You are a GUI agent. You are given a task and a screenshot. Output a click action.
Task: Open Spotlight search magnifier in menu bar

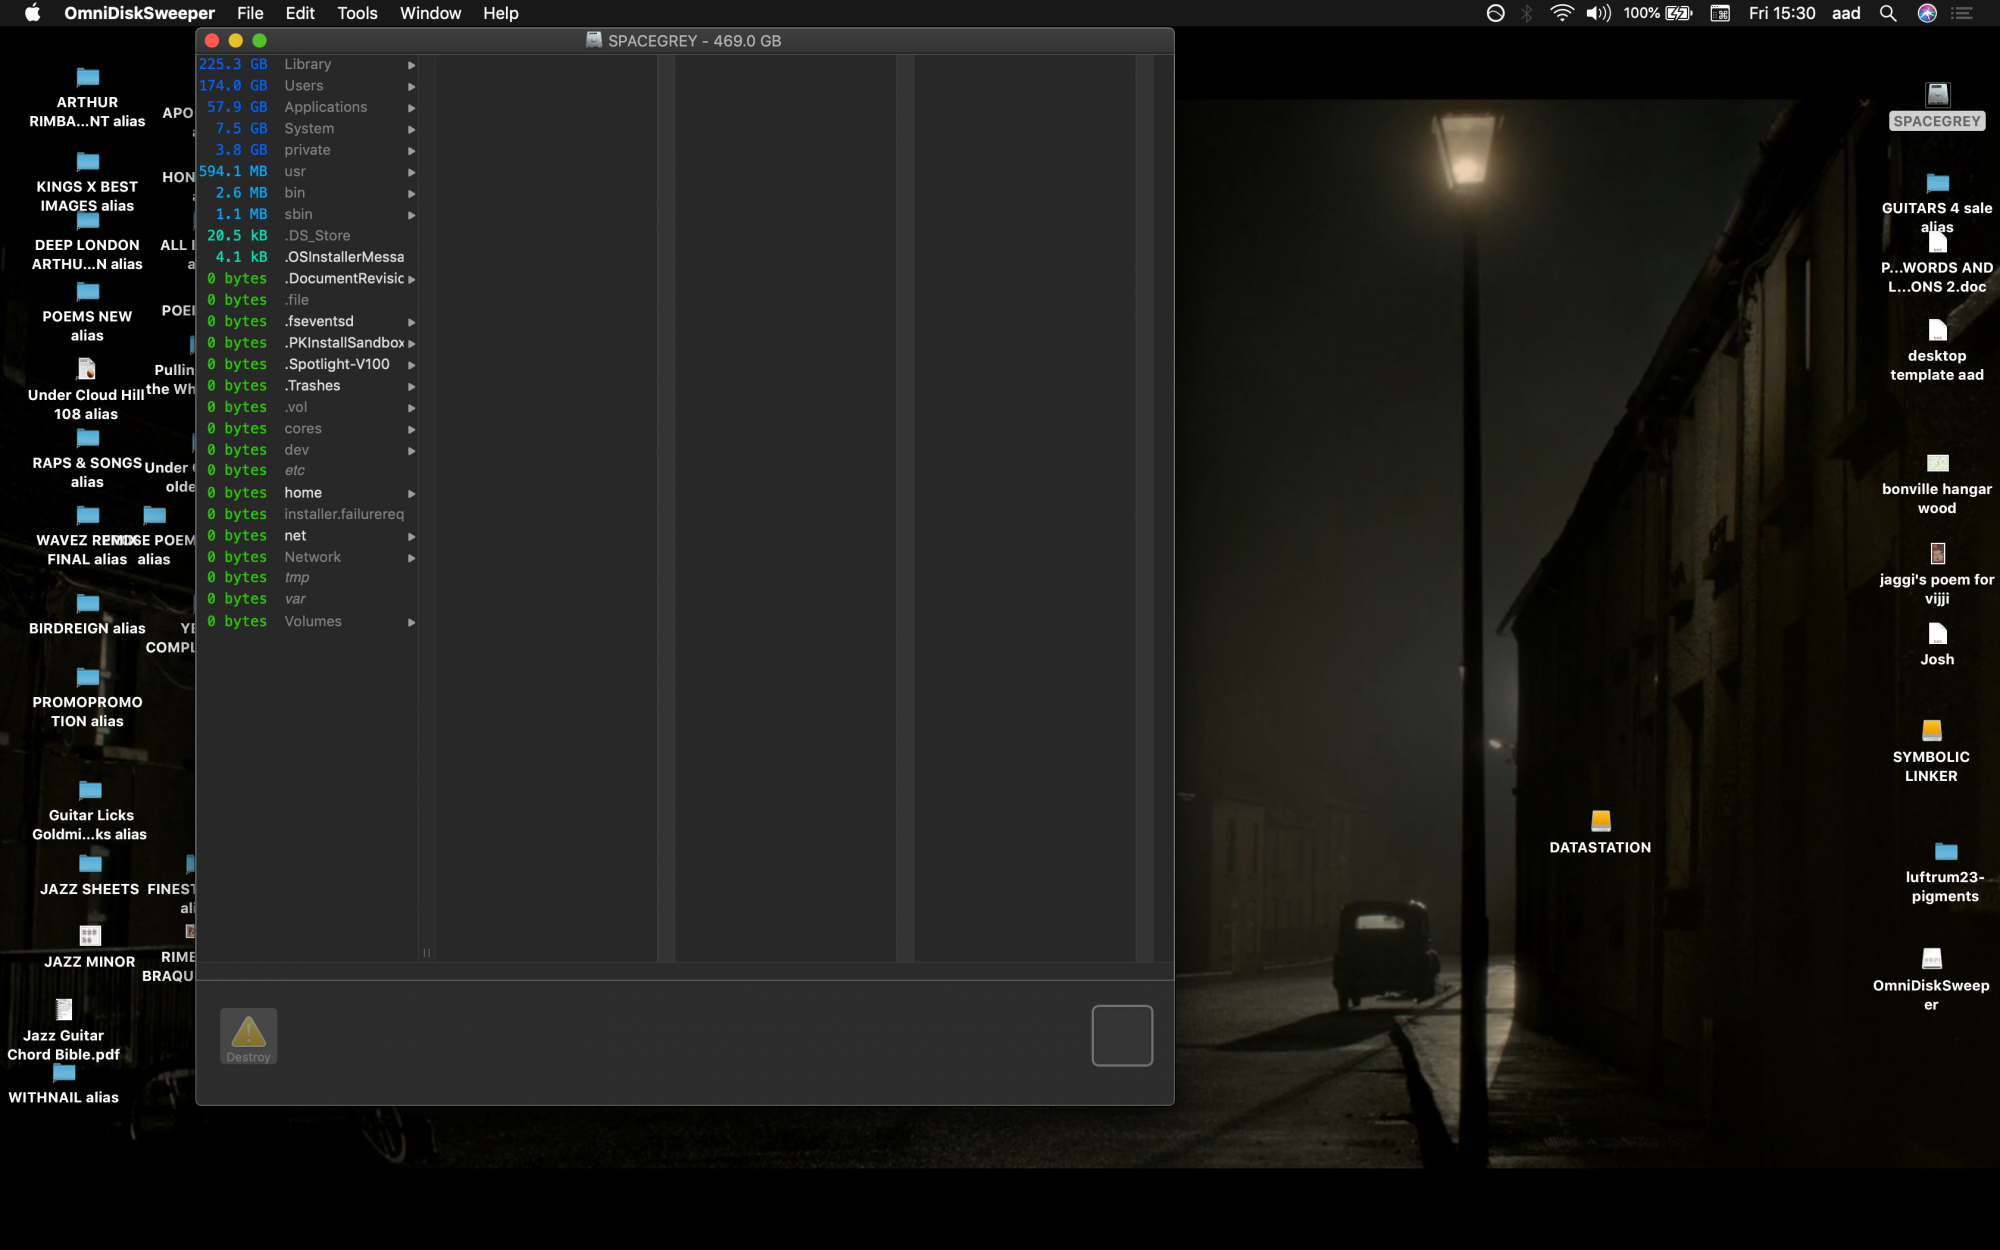click(1888, 13)
